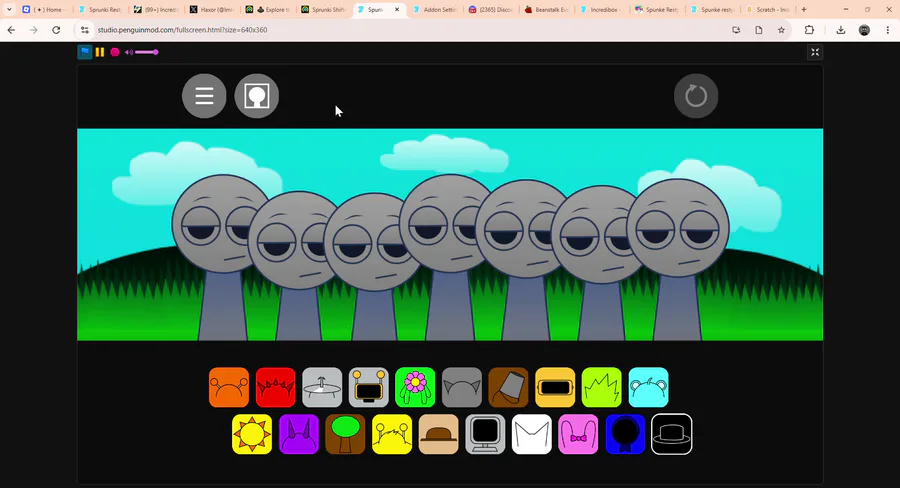The width and height of the screenshot is (900, 488).
Task: Select the gray cymbal character icon
Action: coord(322,388)
